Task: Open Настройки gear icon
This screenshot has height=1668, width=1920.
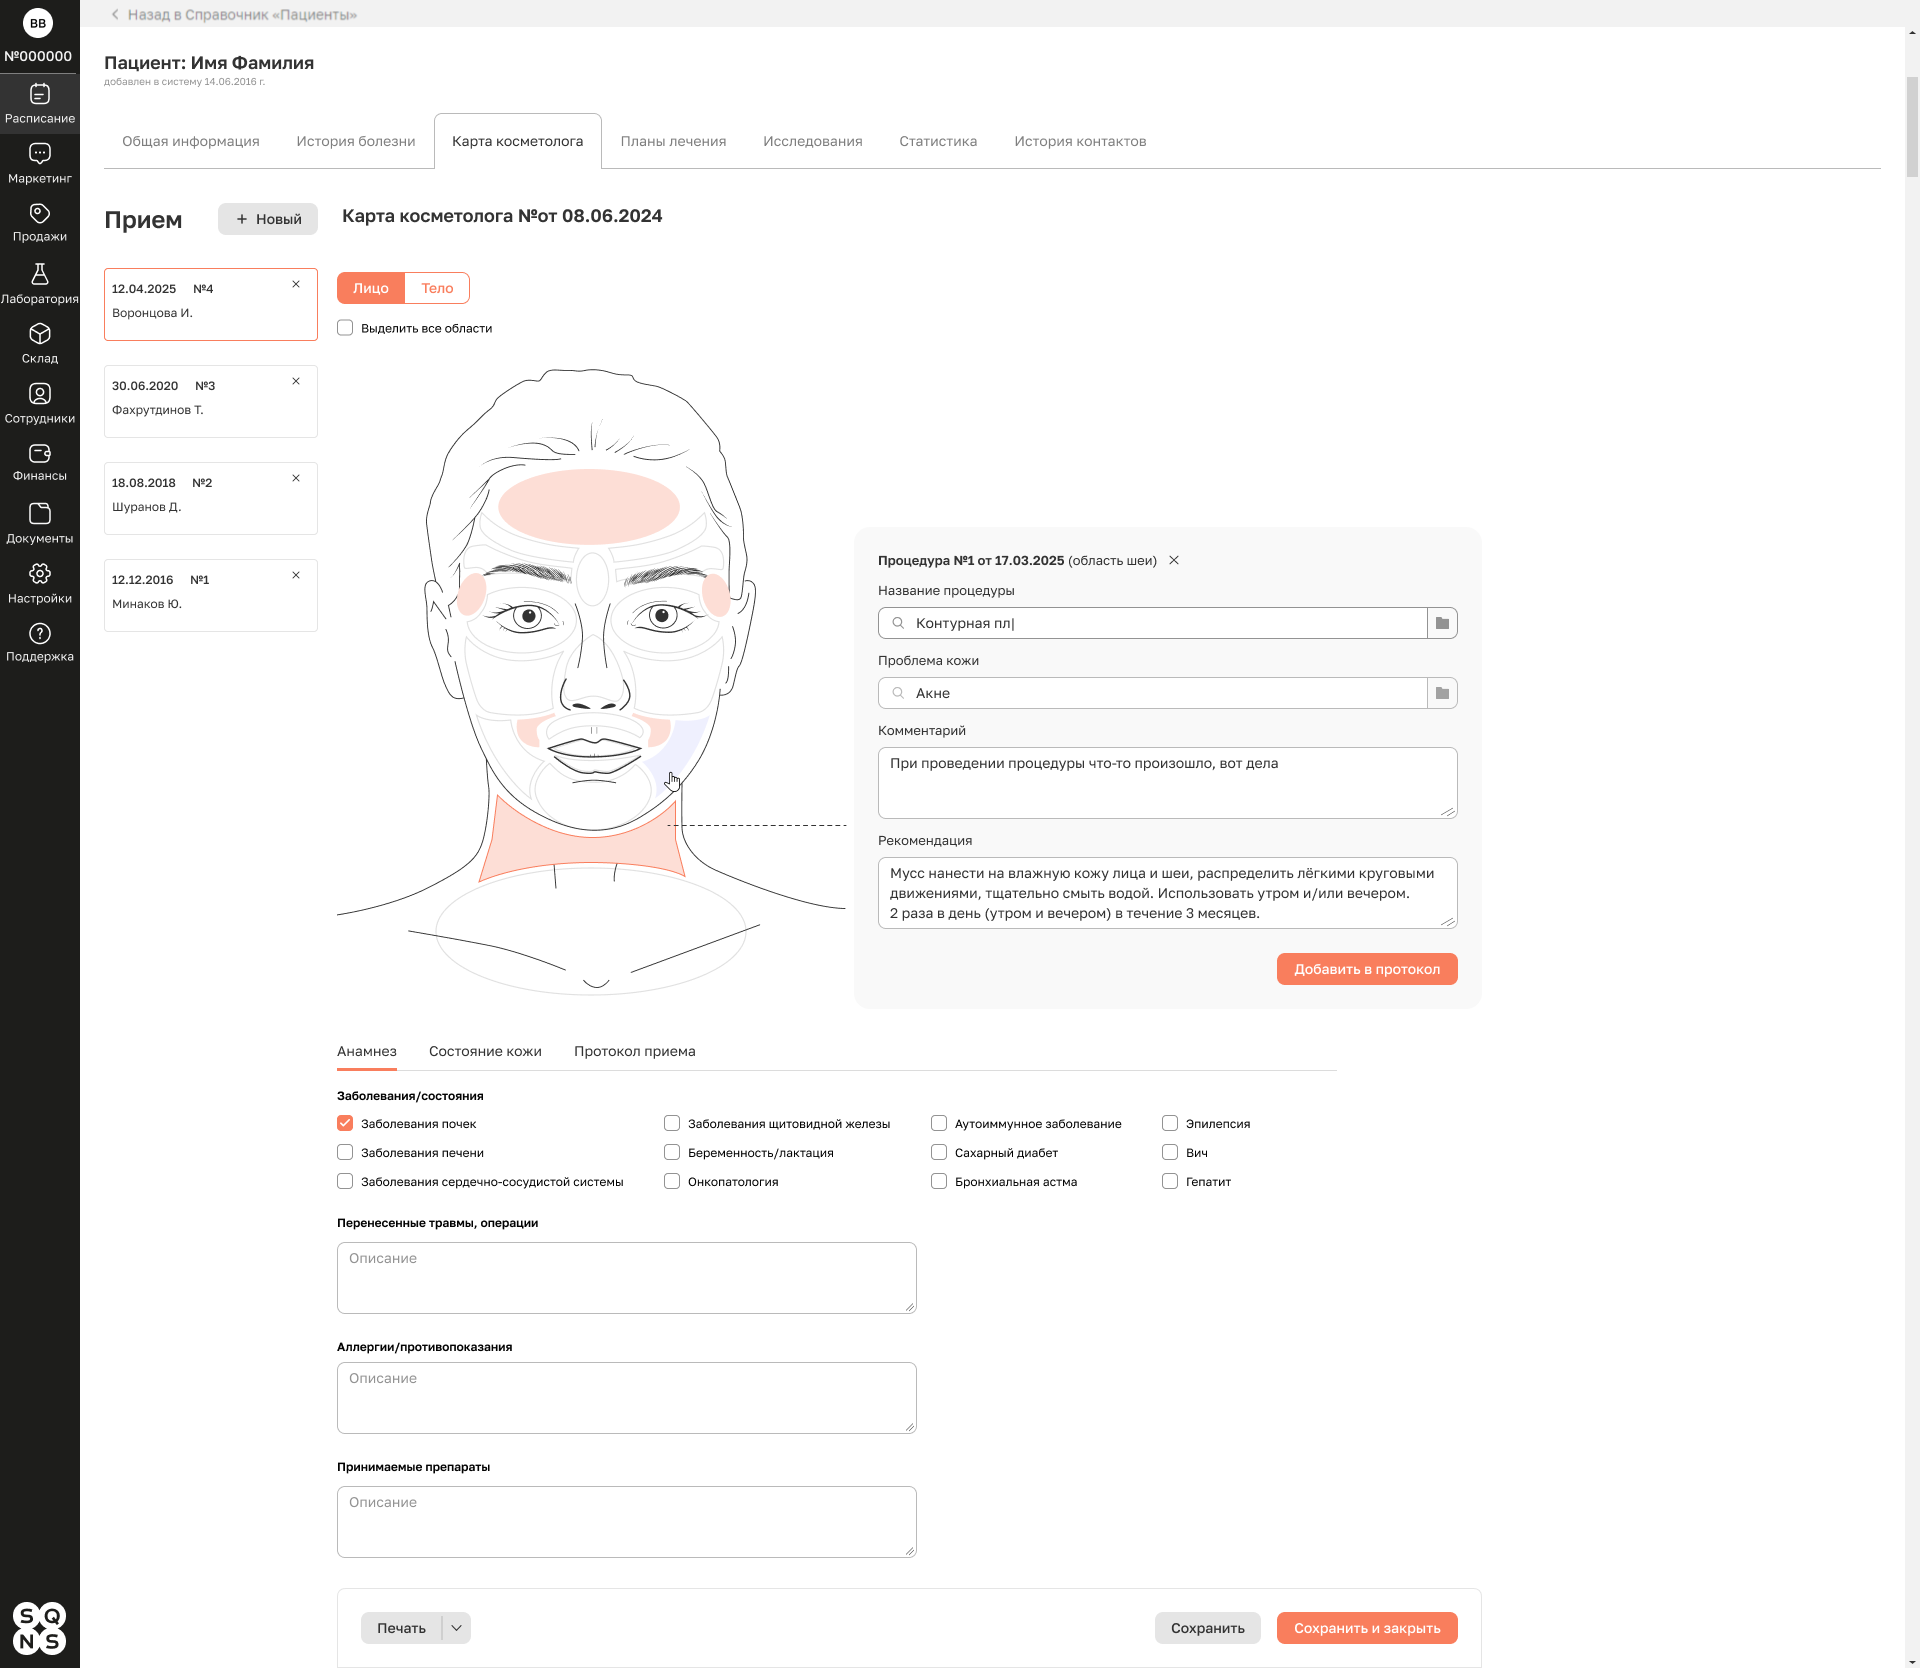Action: pos(39,574)
